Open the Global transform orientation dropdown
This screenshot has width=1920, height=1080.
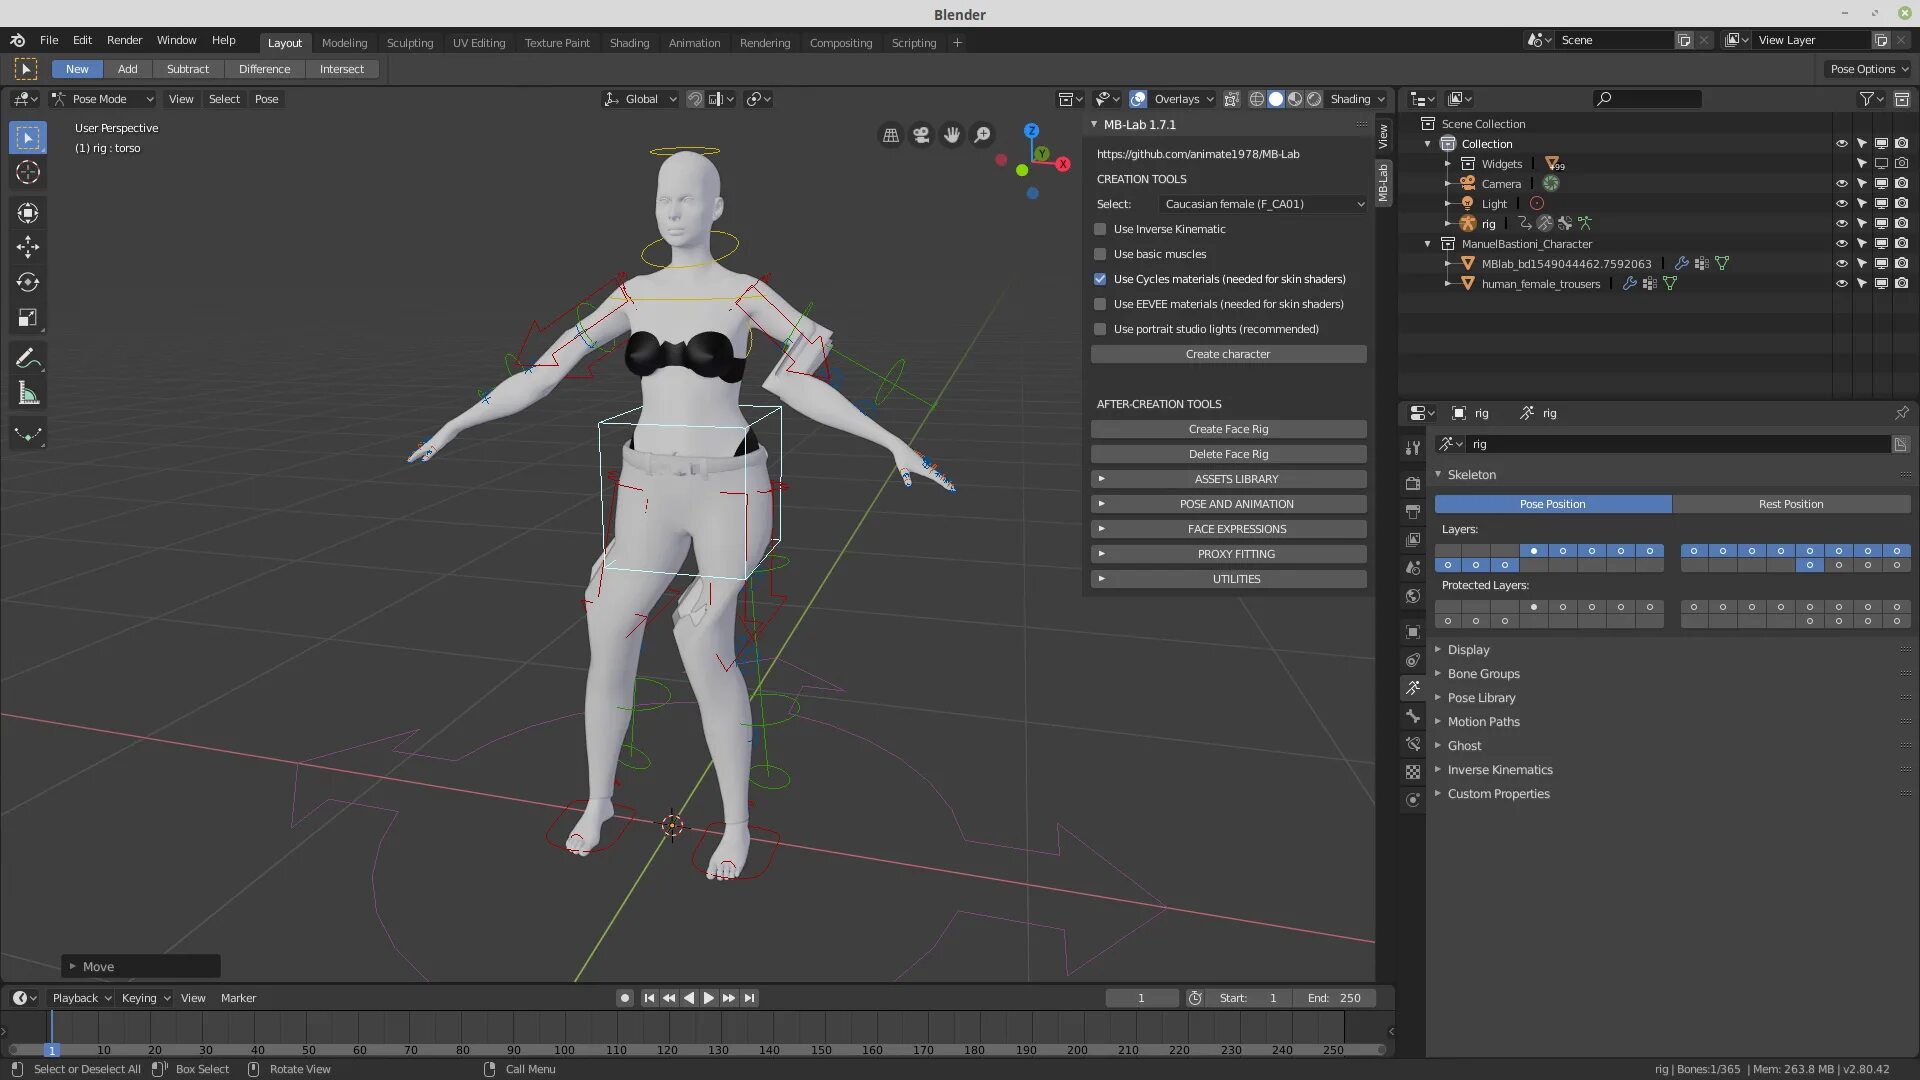tap(640, 99)
